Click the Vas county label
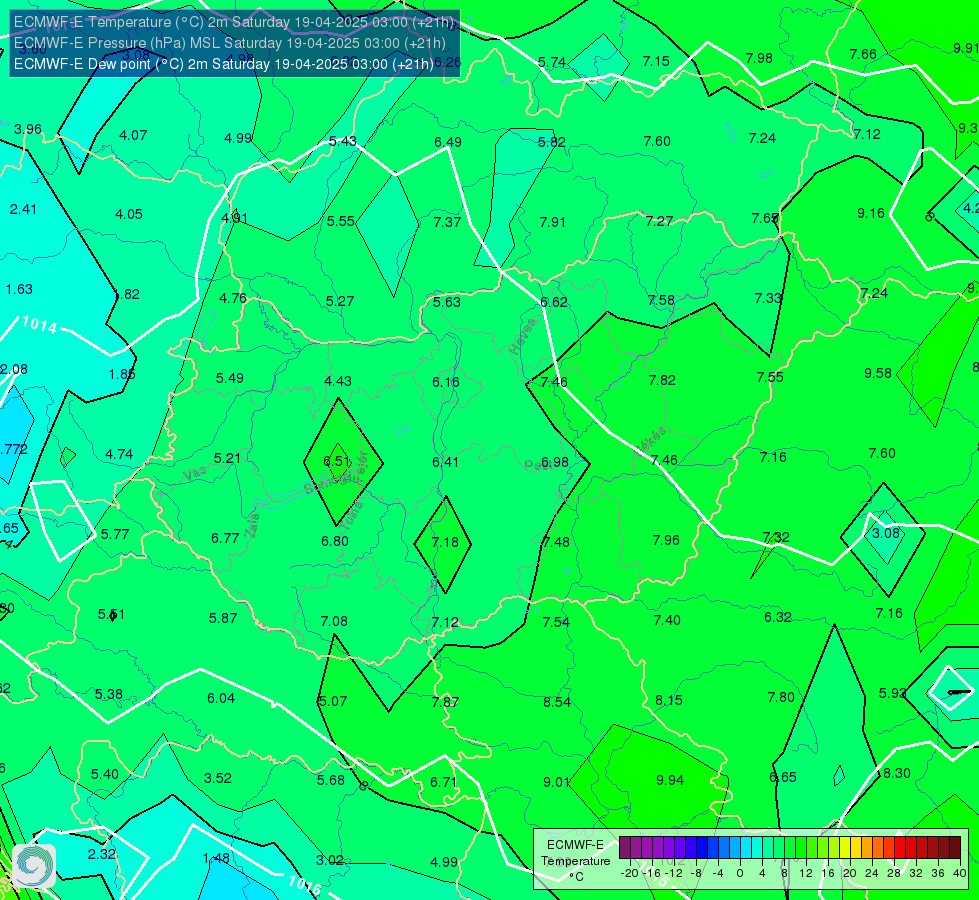Screen dimensions: 979x900 195,475
